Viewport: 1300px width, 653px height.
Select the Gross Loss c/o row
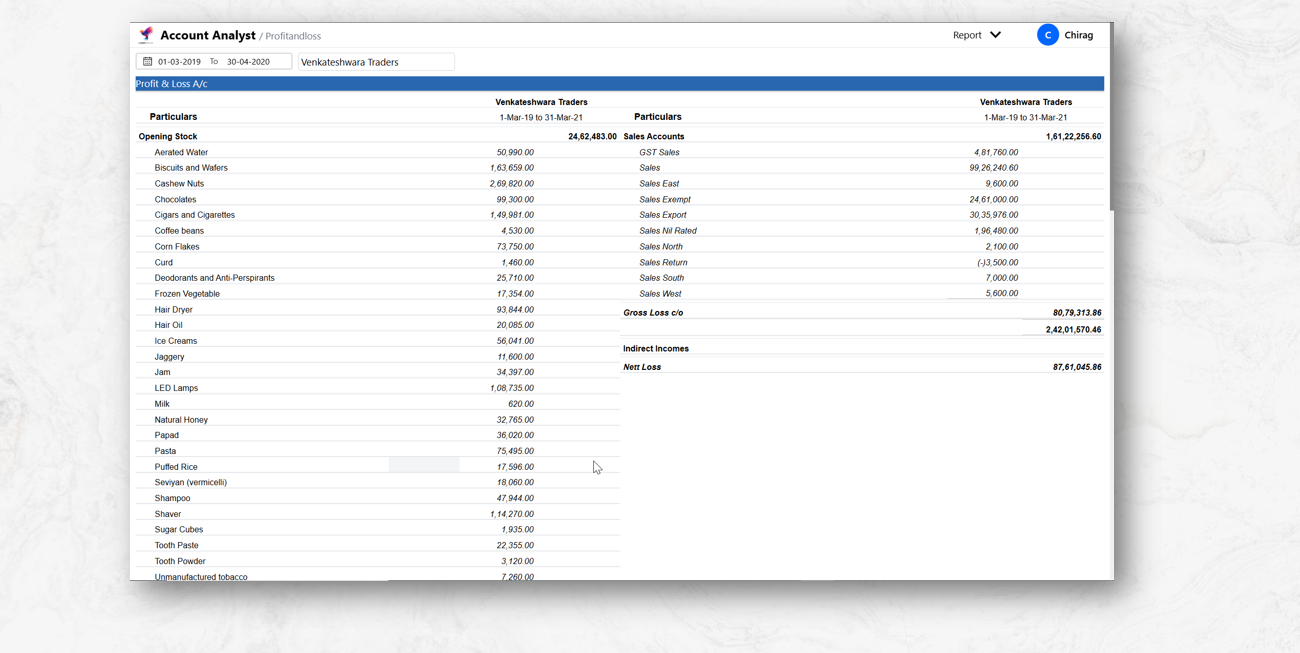(x=653, y=313)
